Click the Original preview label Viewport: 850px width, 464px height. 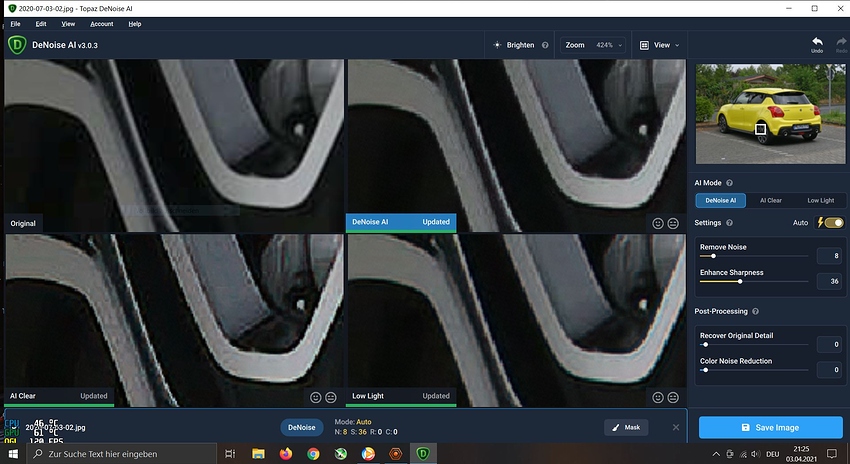tap(23, 223)
